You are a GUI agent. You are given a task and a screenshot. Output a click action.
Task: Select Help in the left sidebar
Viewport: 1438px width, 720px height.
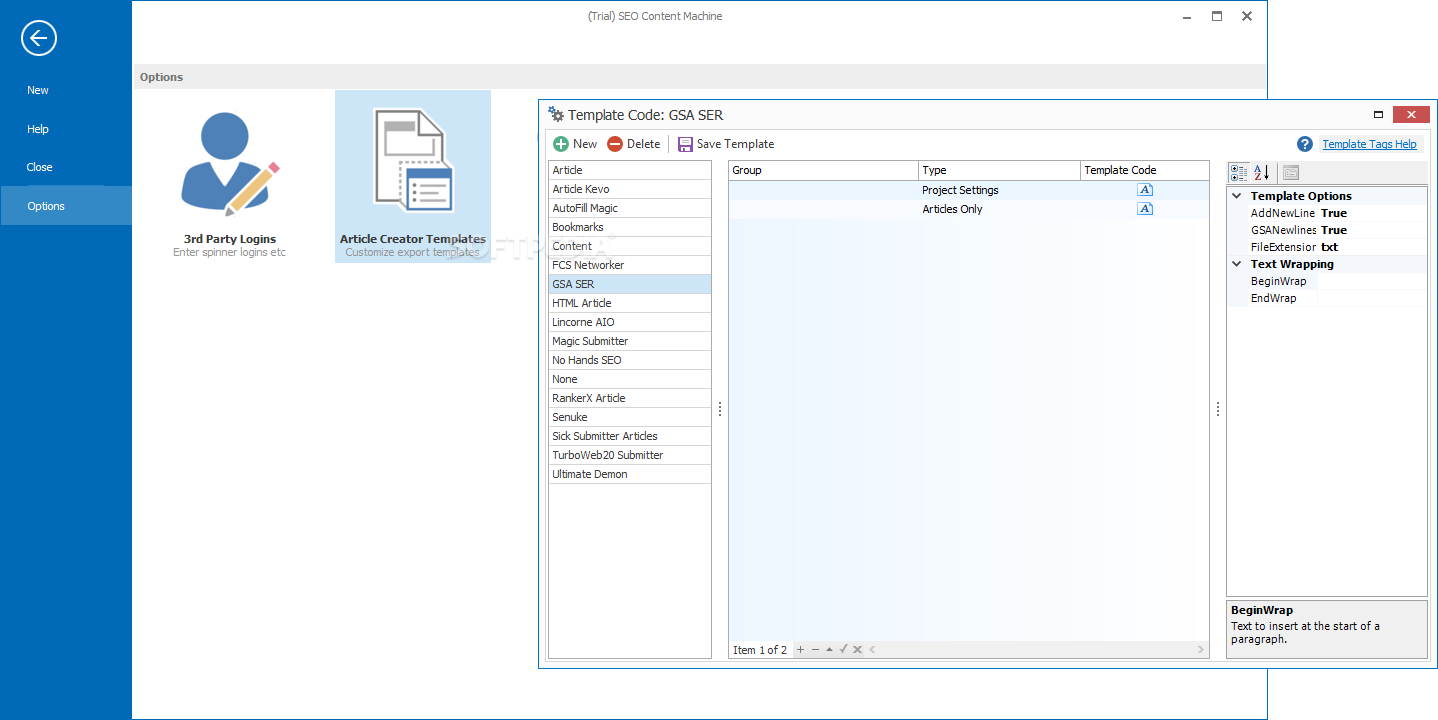coord(66,129)
